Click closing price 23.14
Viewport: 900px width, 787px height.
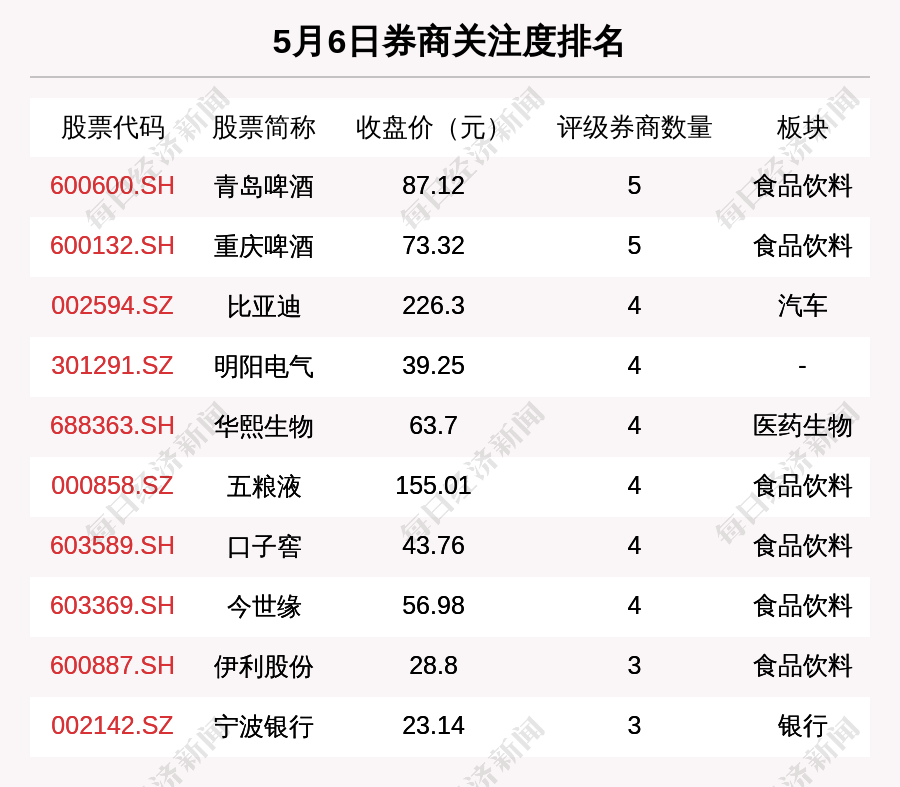click(433, 726)
